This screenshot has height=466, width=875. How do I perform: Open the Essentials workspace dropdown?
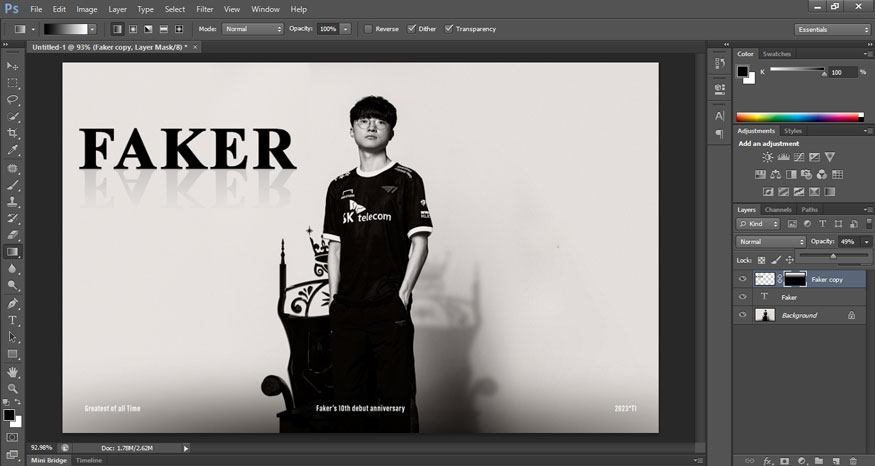pos(832,30)
